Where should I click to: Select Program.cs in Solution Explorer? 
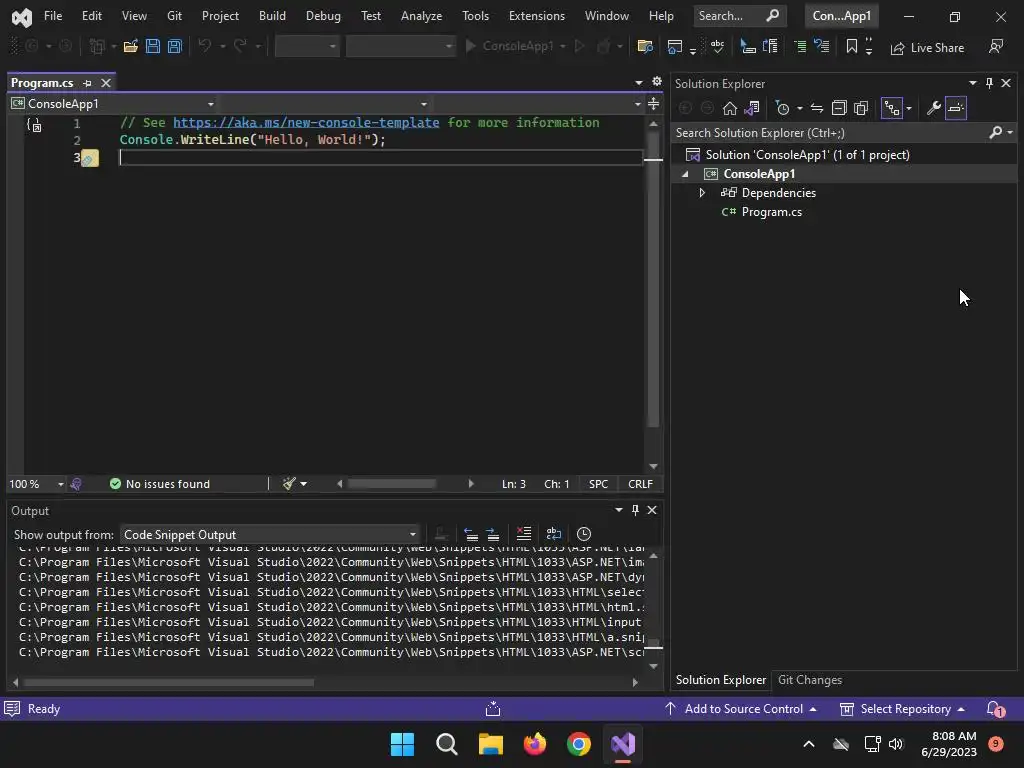pos(771,212)
